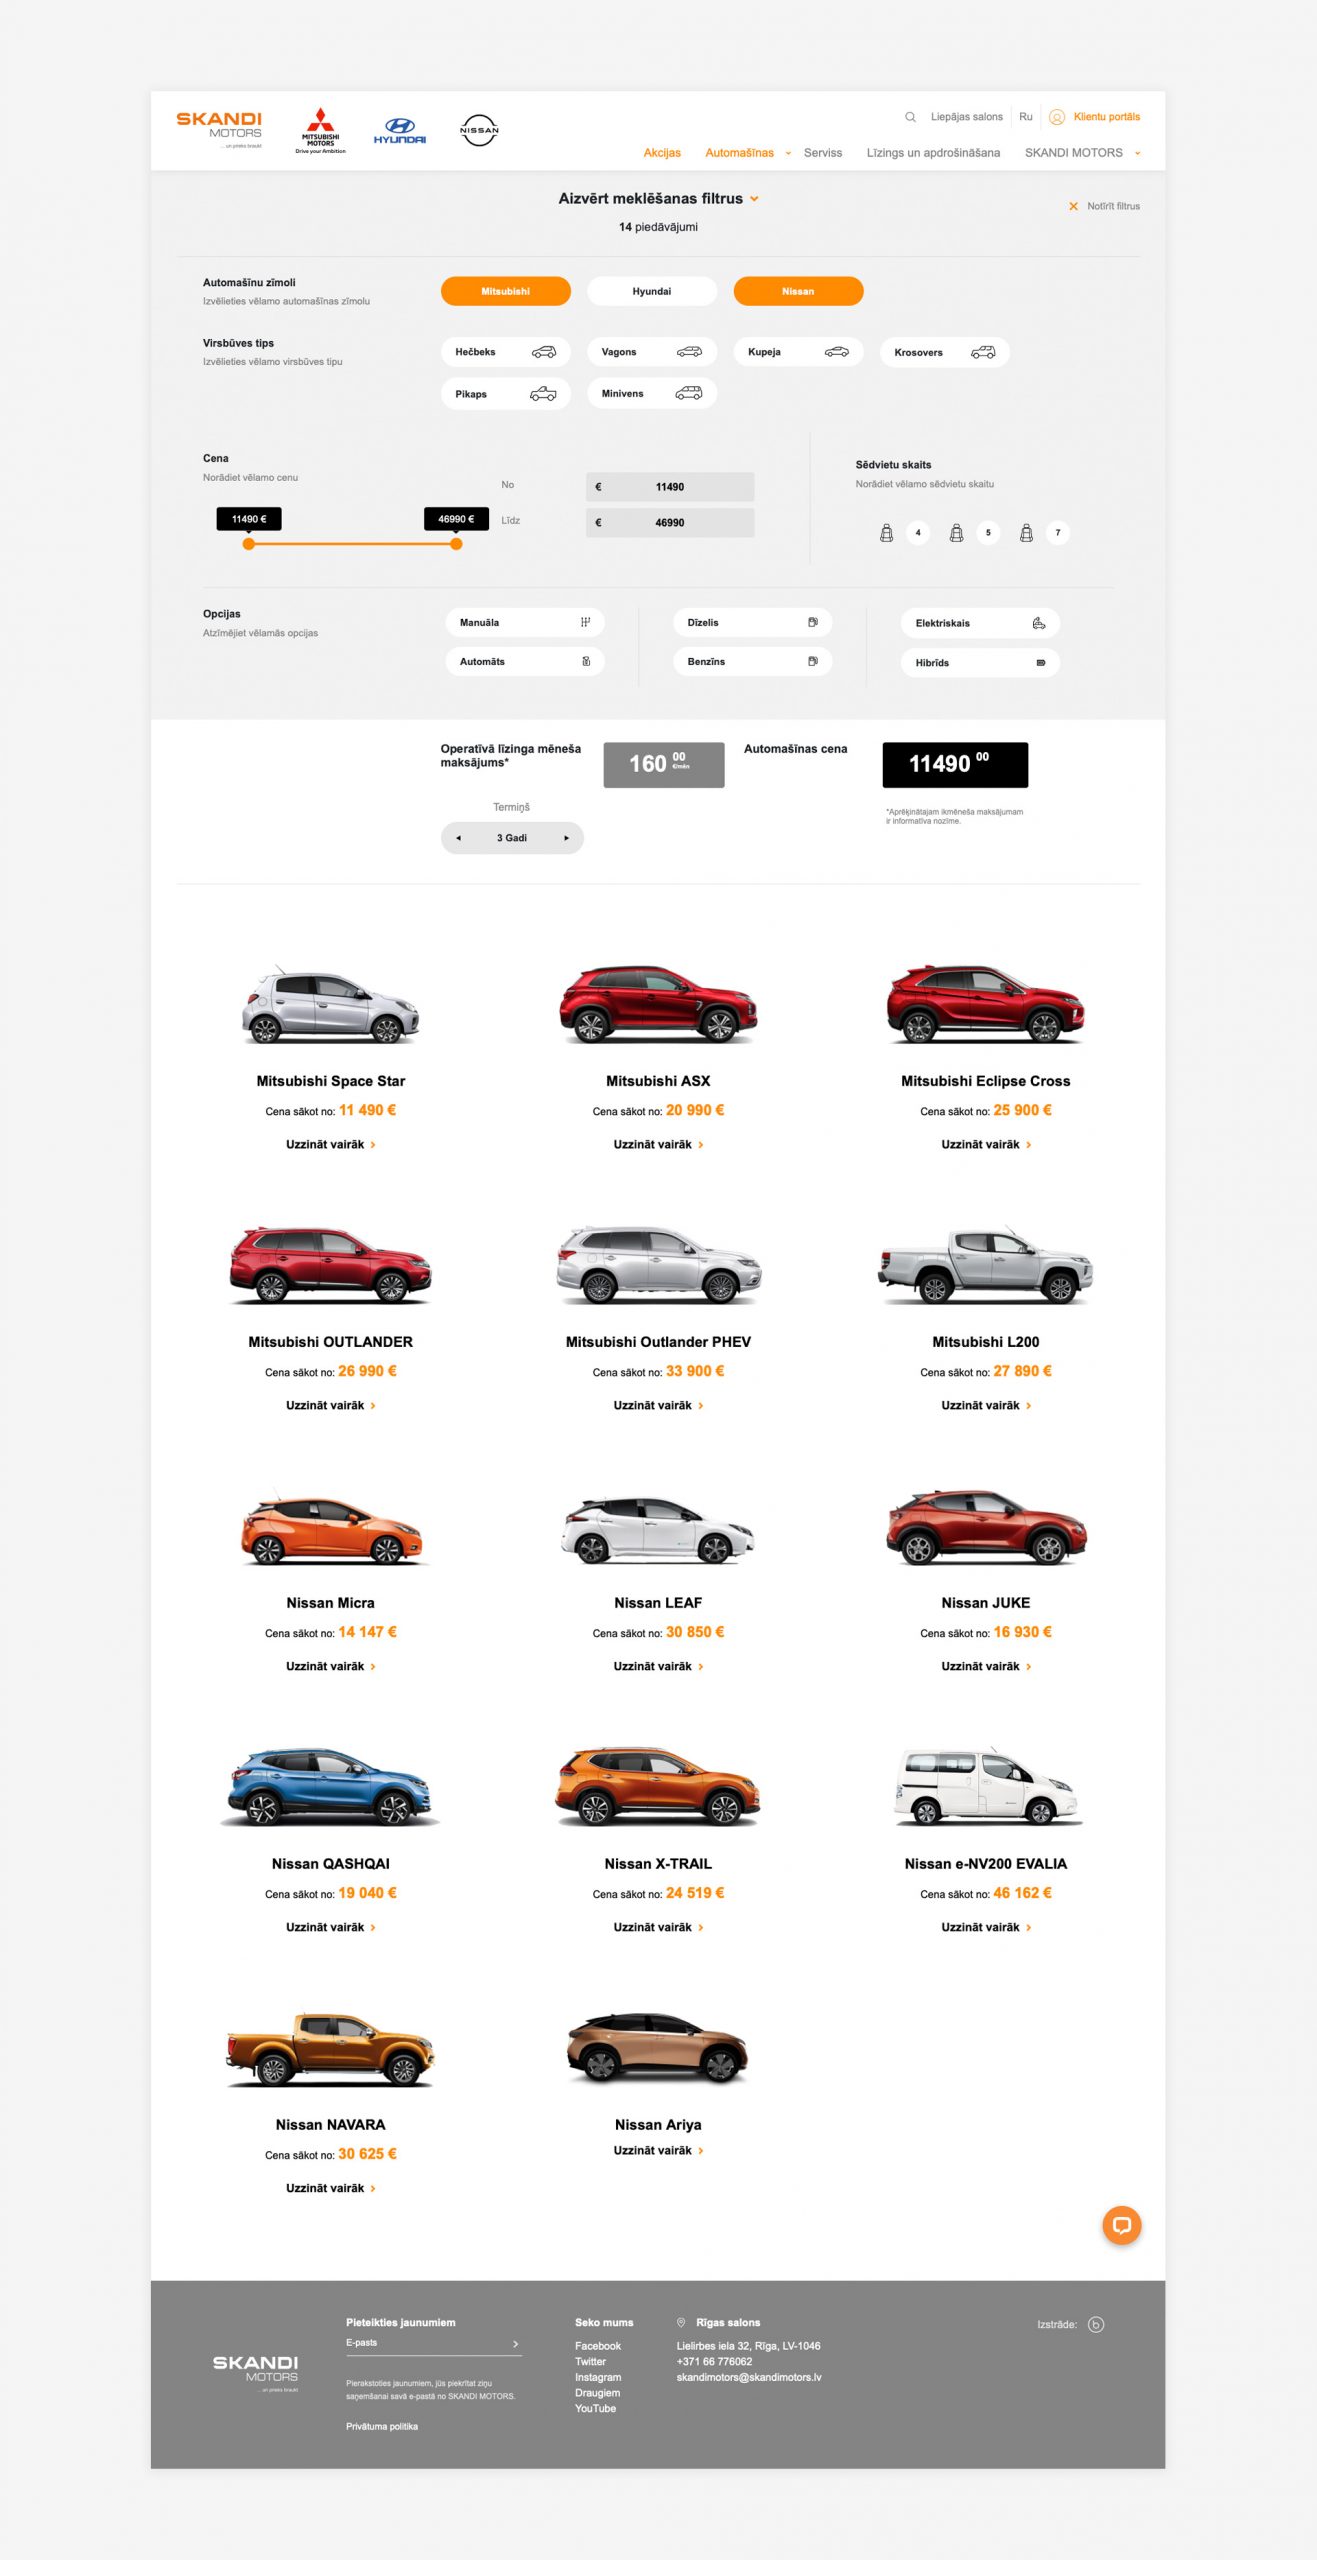The width and height of the screenshot is (1317, 2560).
Task: Open the Facebook footer link
Action: click(598, 2346)
